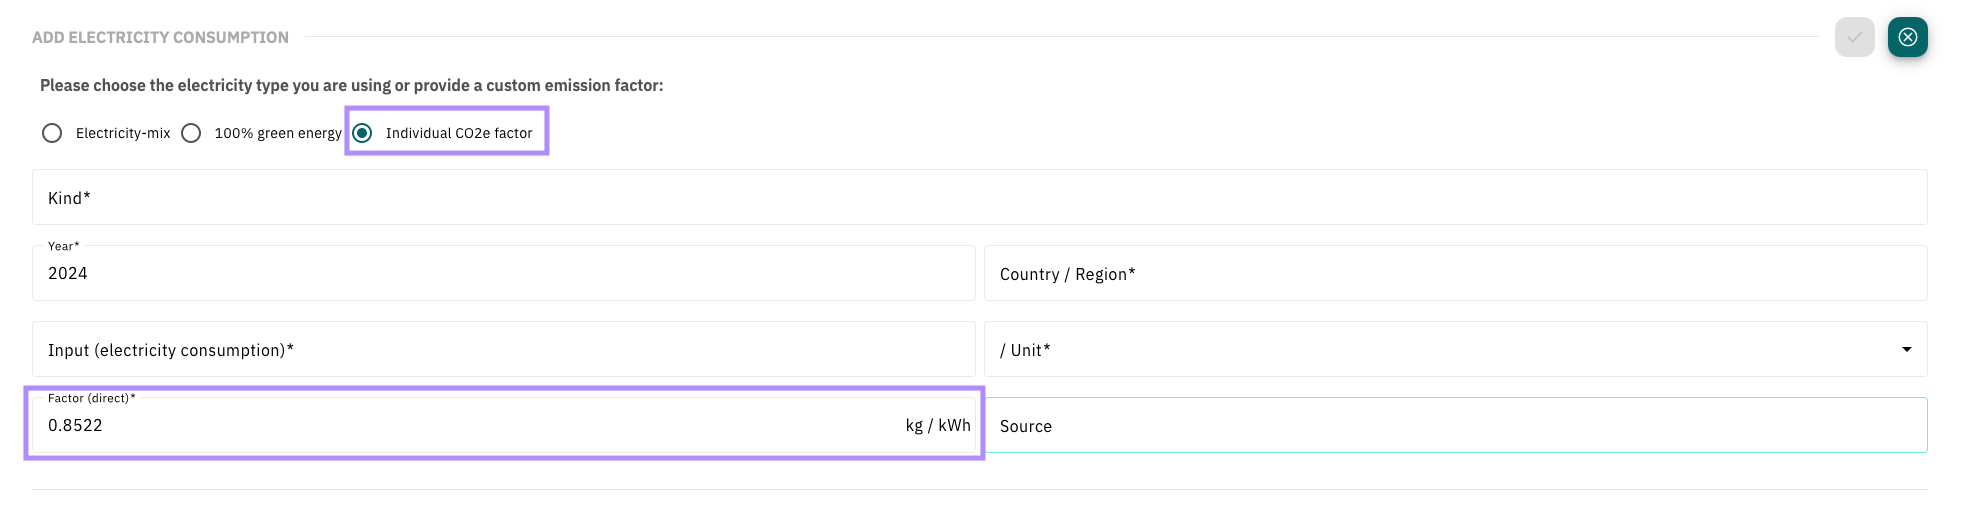The height and width of the screenshot is (507, 1968).
Task: Click the Input (electricity consumption)* field
Action: pyautogui.click(x=503, y=349)
